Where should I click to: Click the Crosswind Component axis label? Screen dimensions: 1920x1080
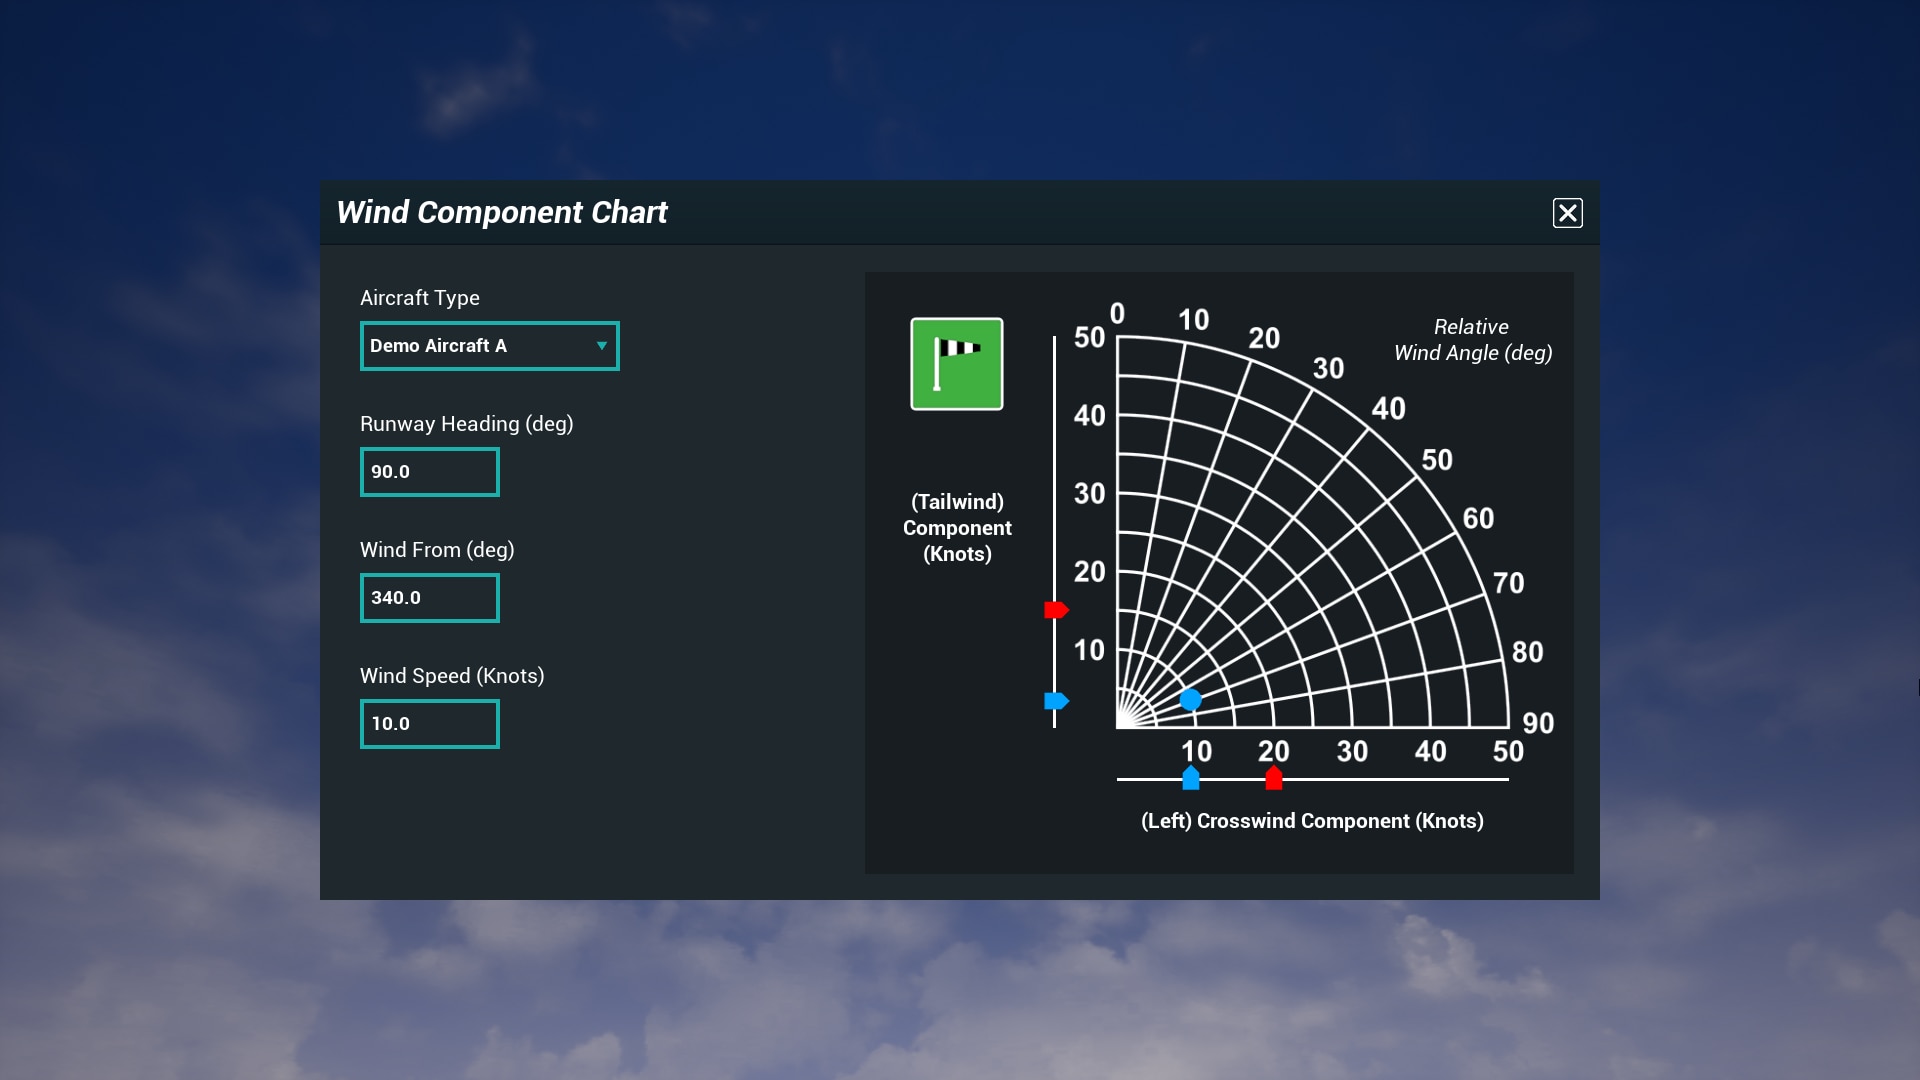tap(1312, 820)
